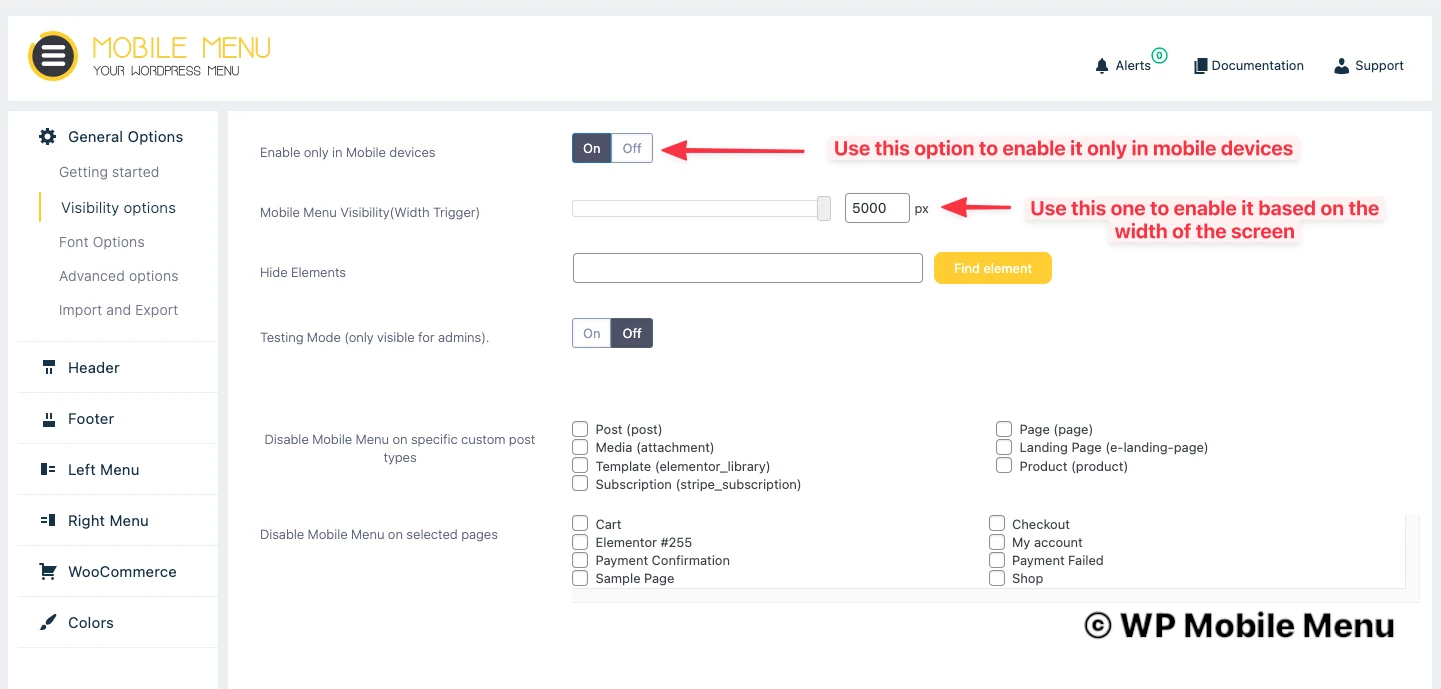Focus the Hide Elements text field
This screenshot has height=689, width=1441.
[x=748, y=268]
